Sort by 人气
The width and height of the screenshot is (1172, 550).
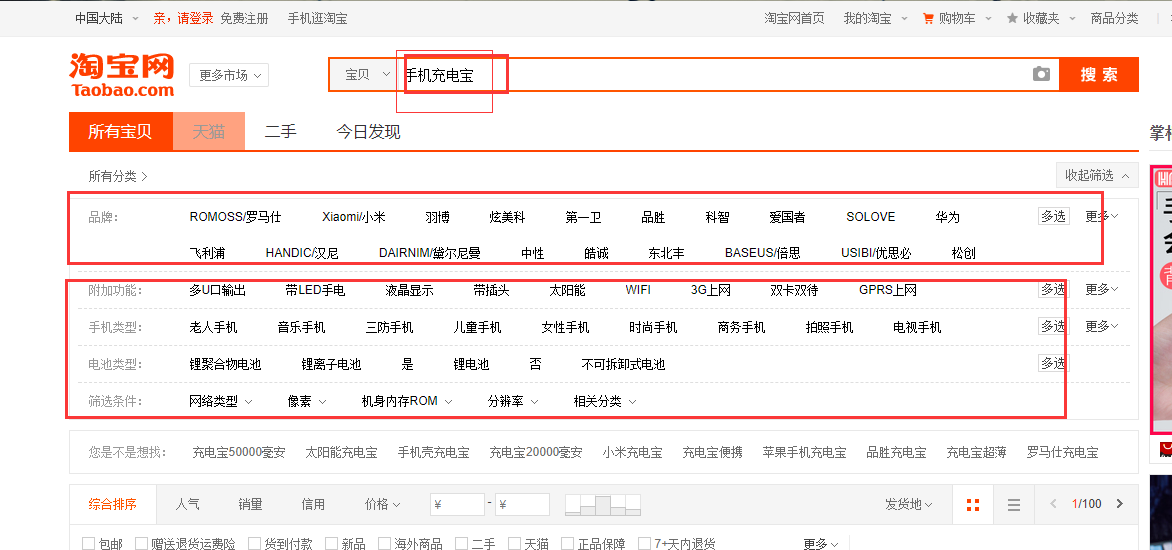[x=188, y=504]
